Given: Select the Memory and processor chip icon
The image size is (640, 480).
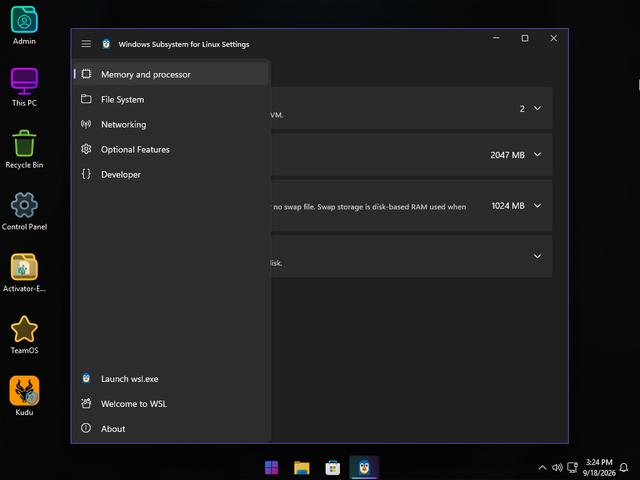Looking at the screenshot, I should click(86, 74).
